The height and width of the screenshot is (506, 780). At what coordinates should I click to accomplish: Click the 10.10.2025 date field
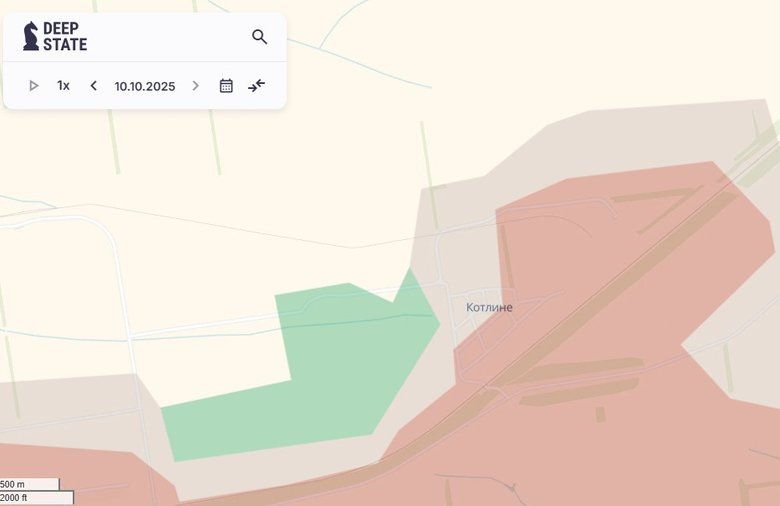(x=144, y=86)
